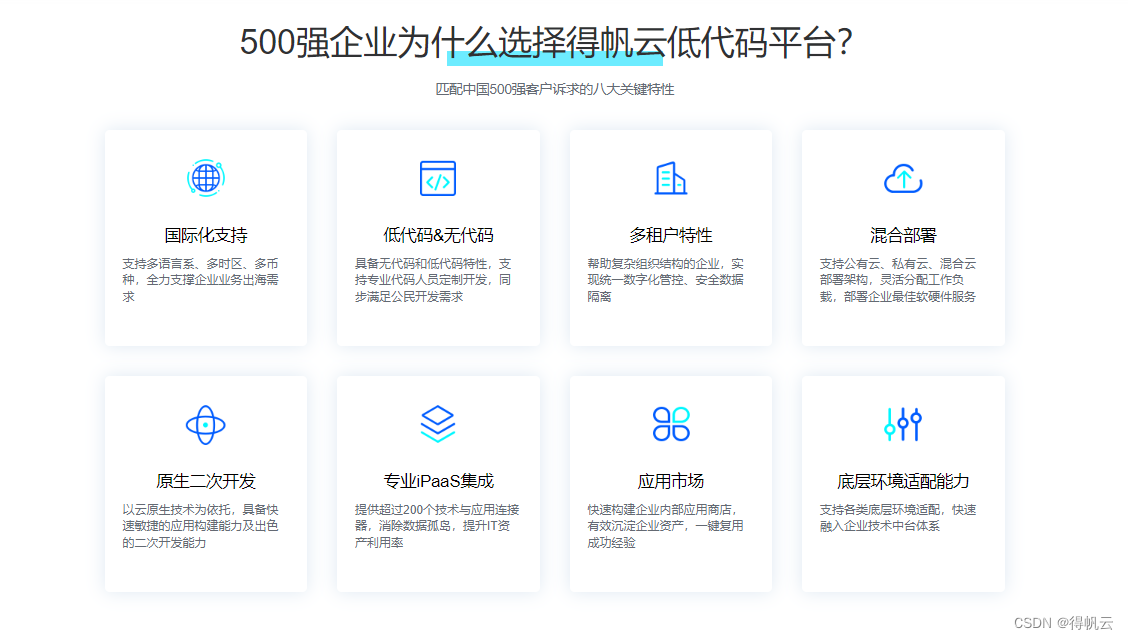Click the atom orbit icon for 原生二次开发
This screenshot has width=1128, height=639.
point(206,425)
